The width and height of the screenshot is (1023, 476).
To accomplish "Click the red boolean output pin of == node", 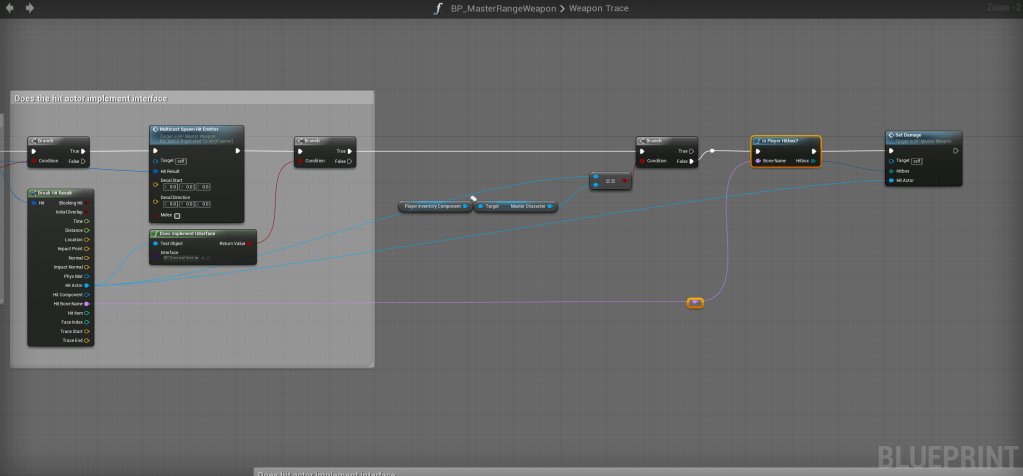I will point(625,181).
